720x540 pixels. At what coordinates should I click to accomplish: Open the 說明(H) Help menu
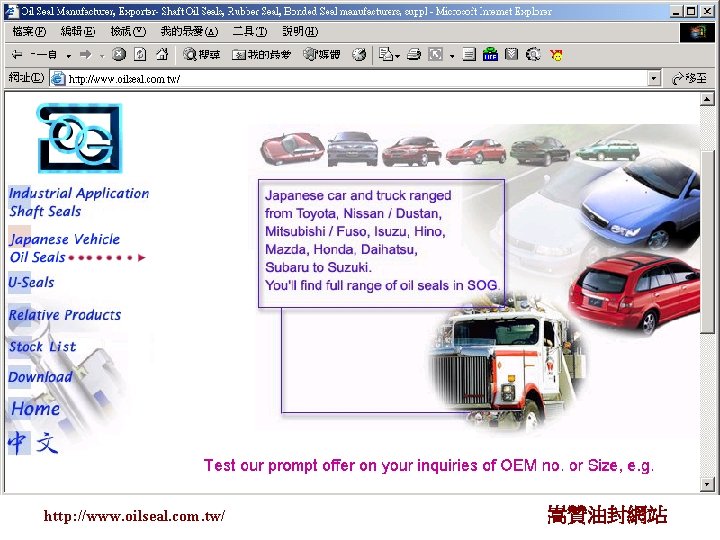[300, 31]
